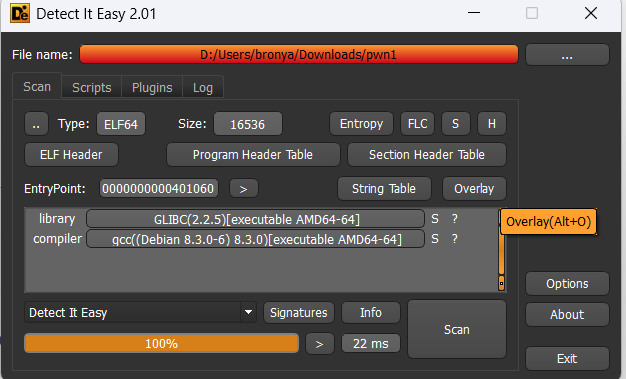Image resolution: width=626 pixels, height=379 pixels.
Task: Open Options
Action: pos(567,284)
